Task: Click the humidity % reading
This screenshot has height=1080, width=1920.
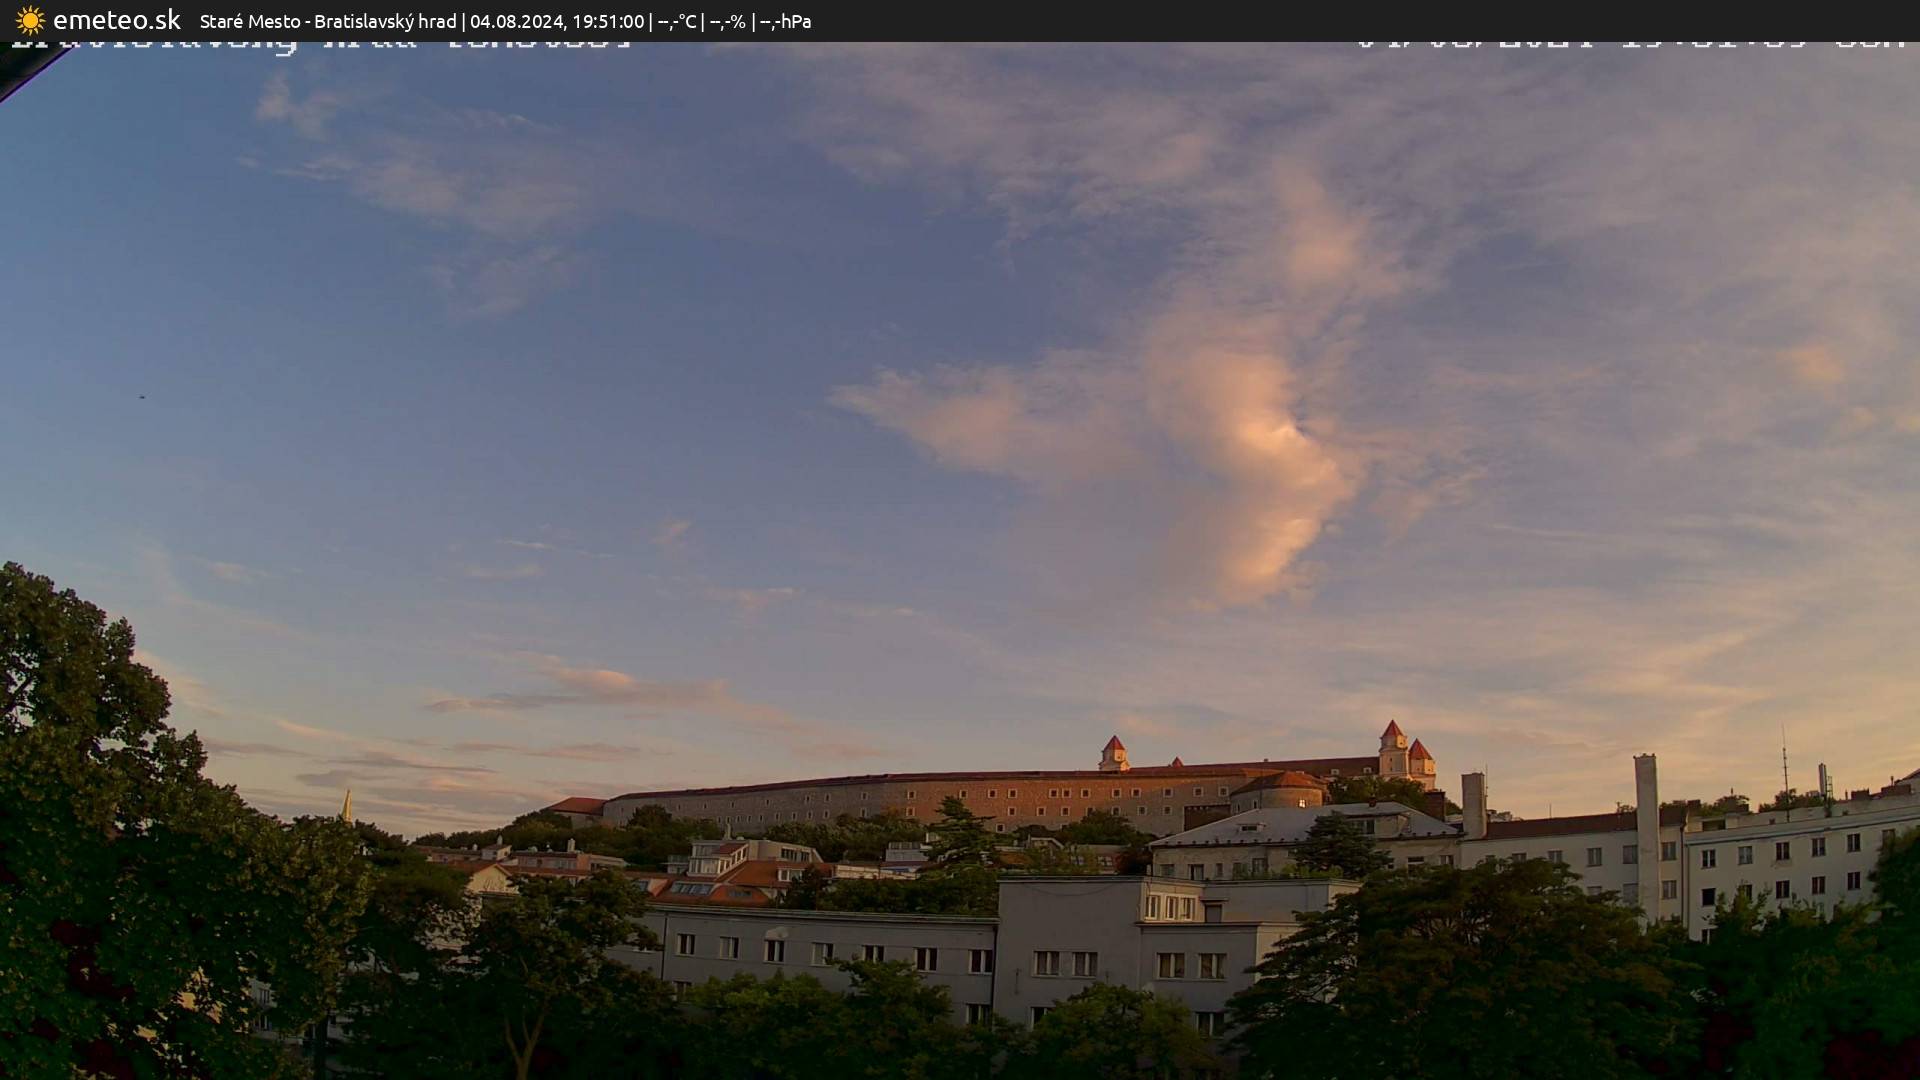Action: click(x=727, y=21)
